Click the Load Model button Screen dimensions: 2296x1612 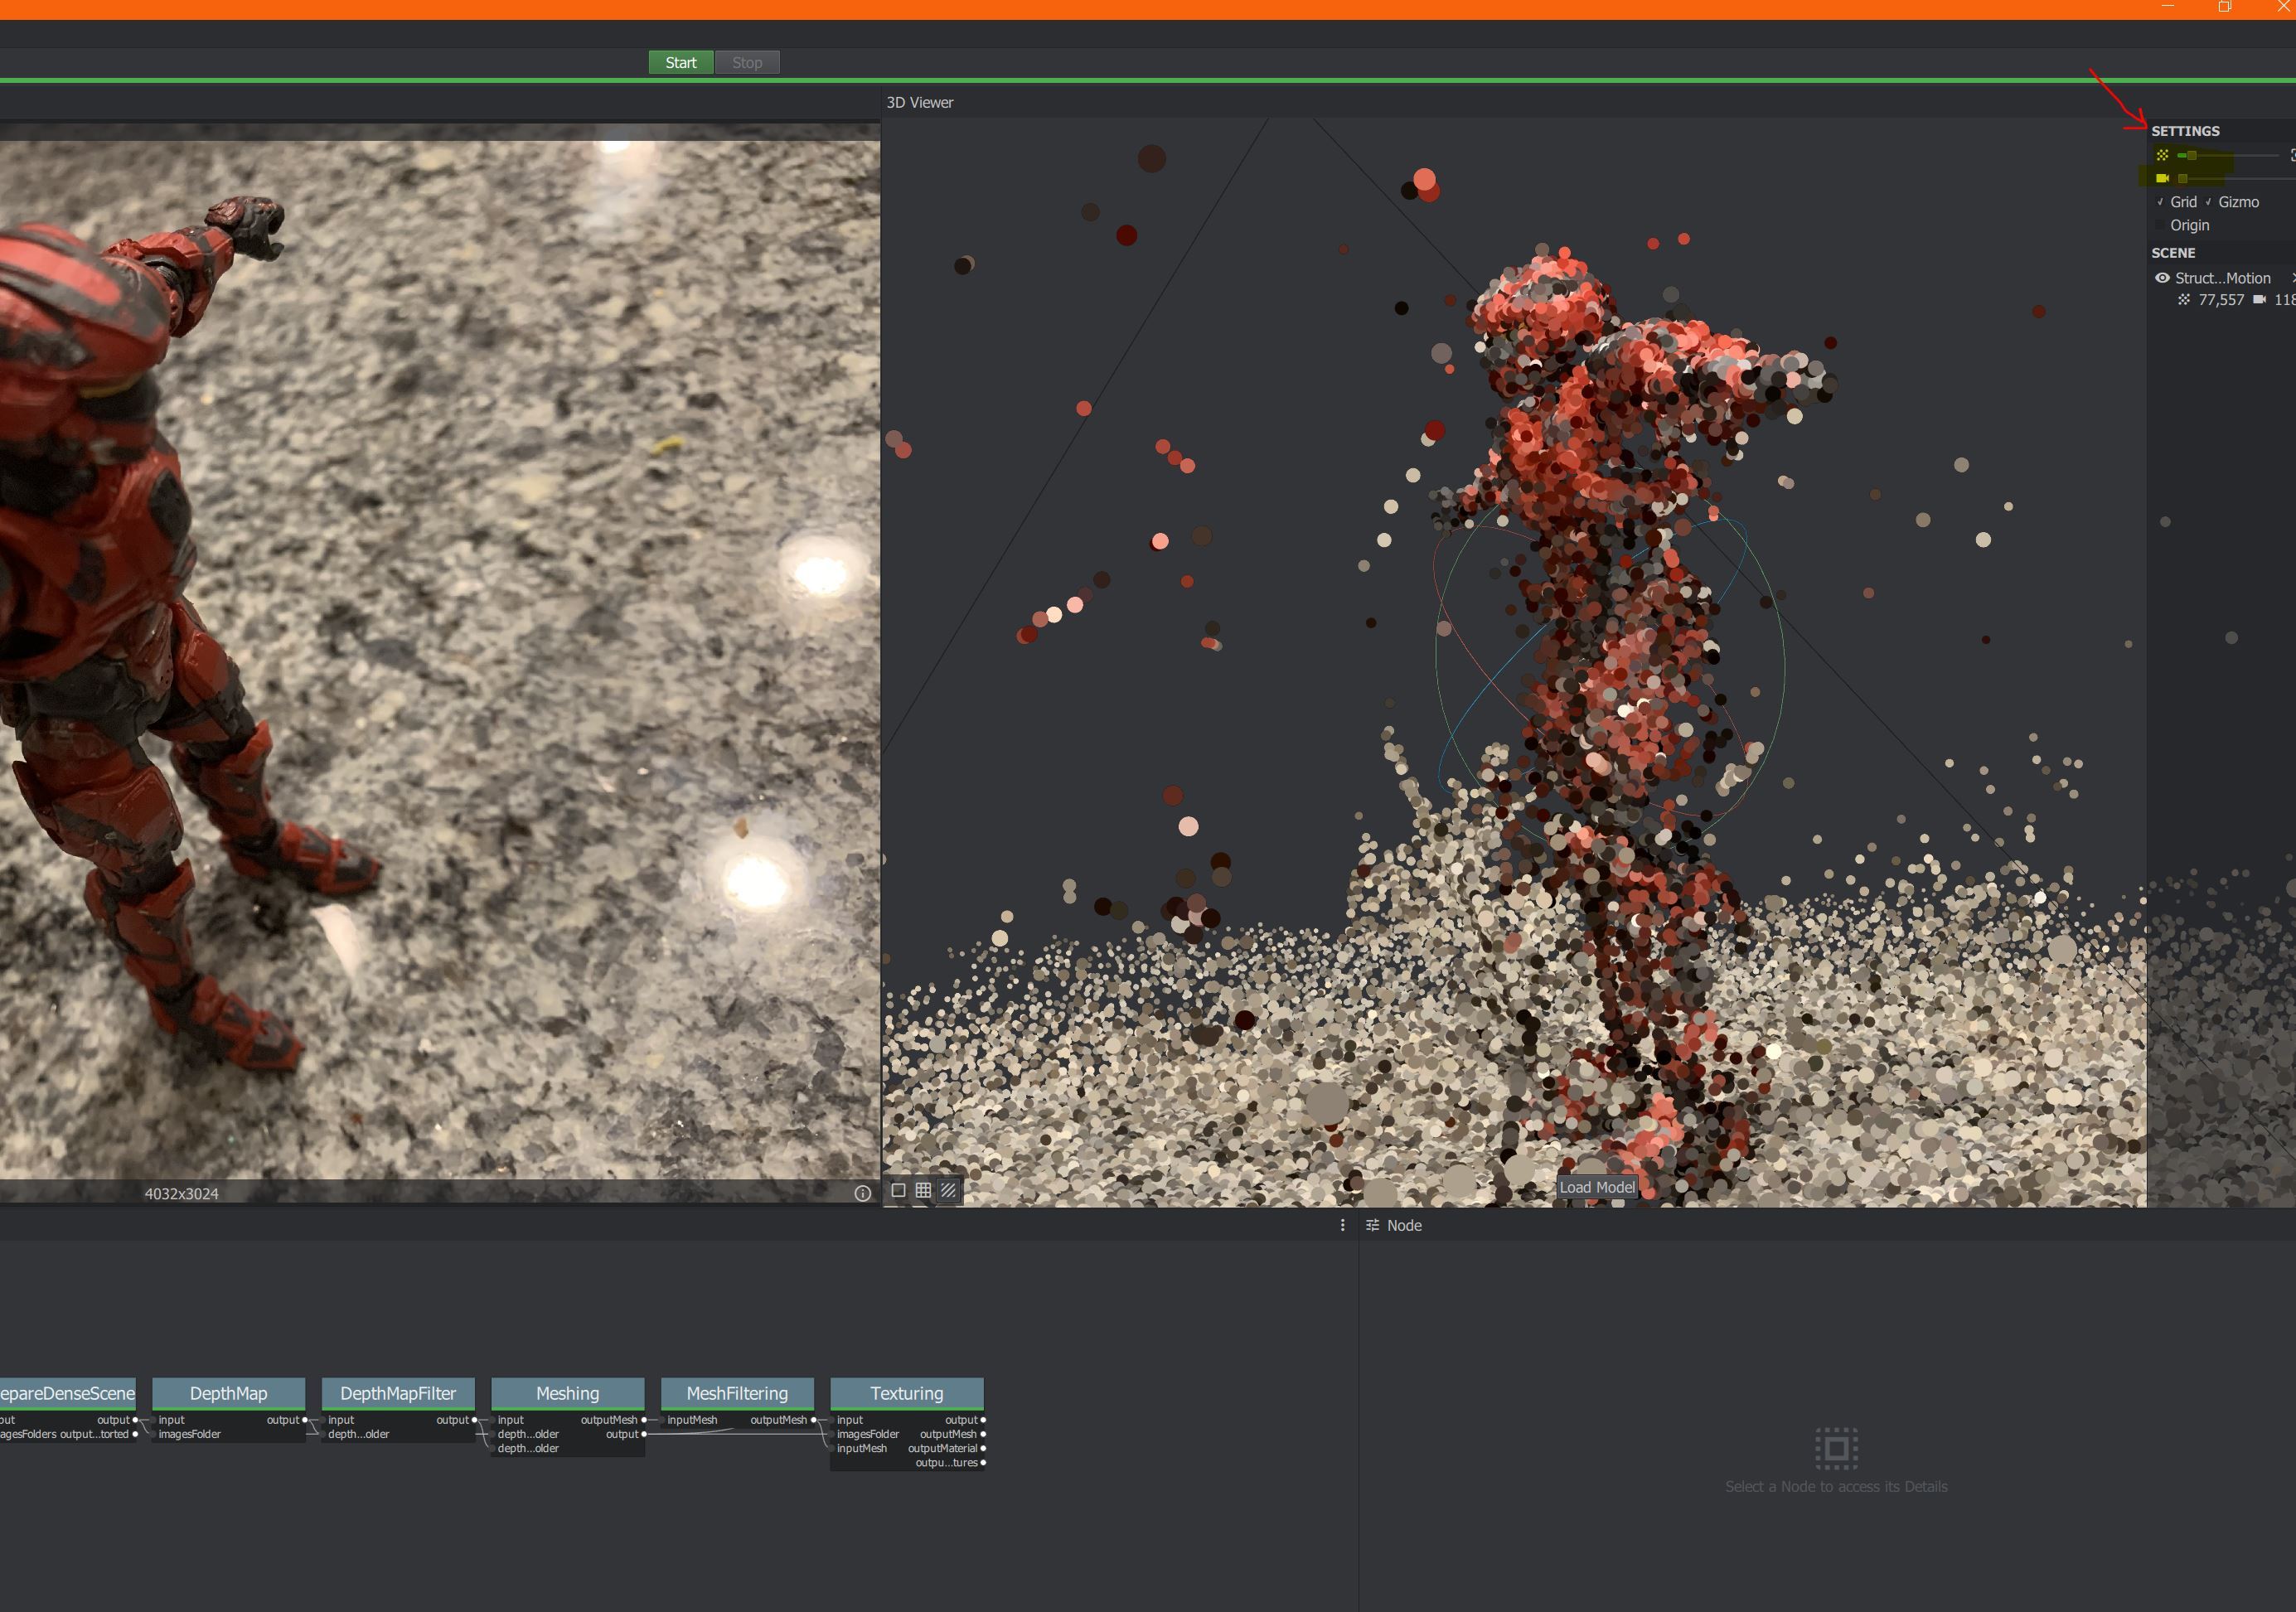[1597, 1187]
